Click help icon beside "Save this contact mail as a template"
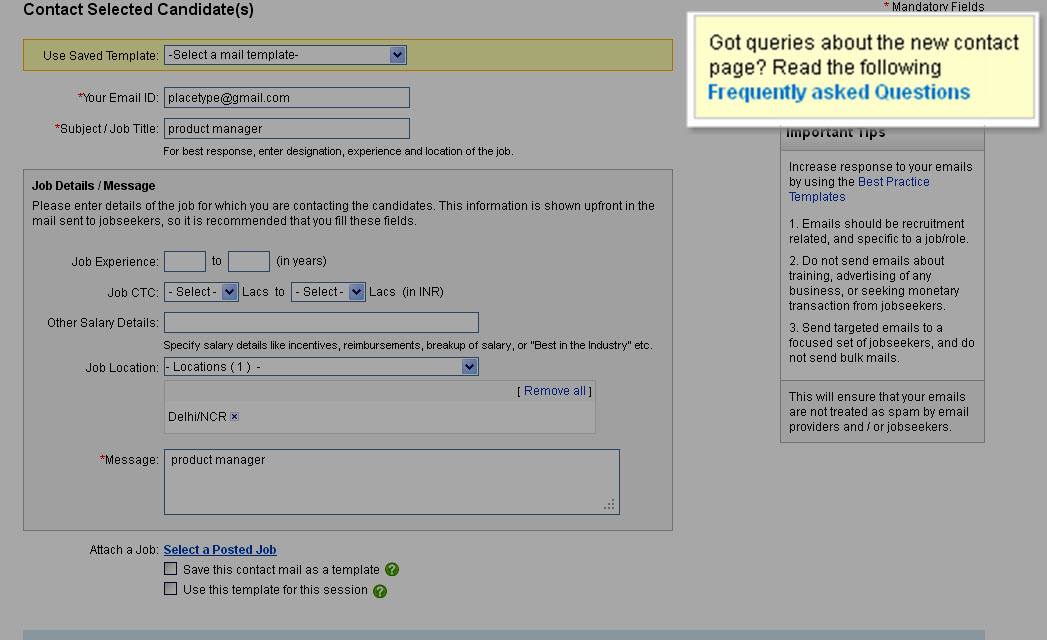Screen dimensions: 1047x640 [x=391, y=568]
